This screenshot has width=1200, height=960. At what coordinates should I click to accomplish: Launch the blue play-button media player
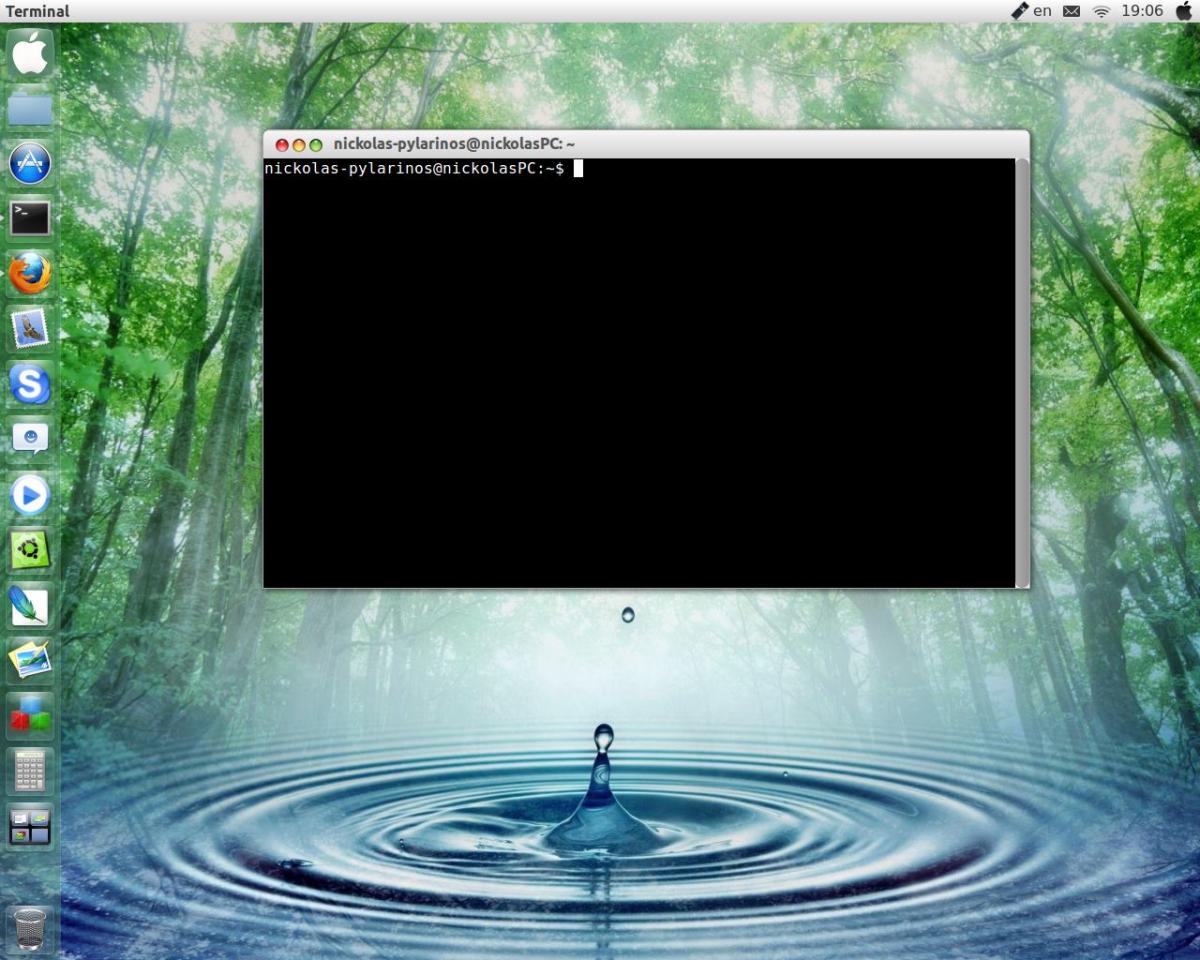point(30,495)
